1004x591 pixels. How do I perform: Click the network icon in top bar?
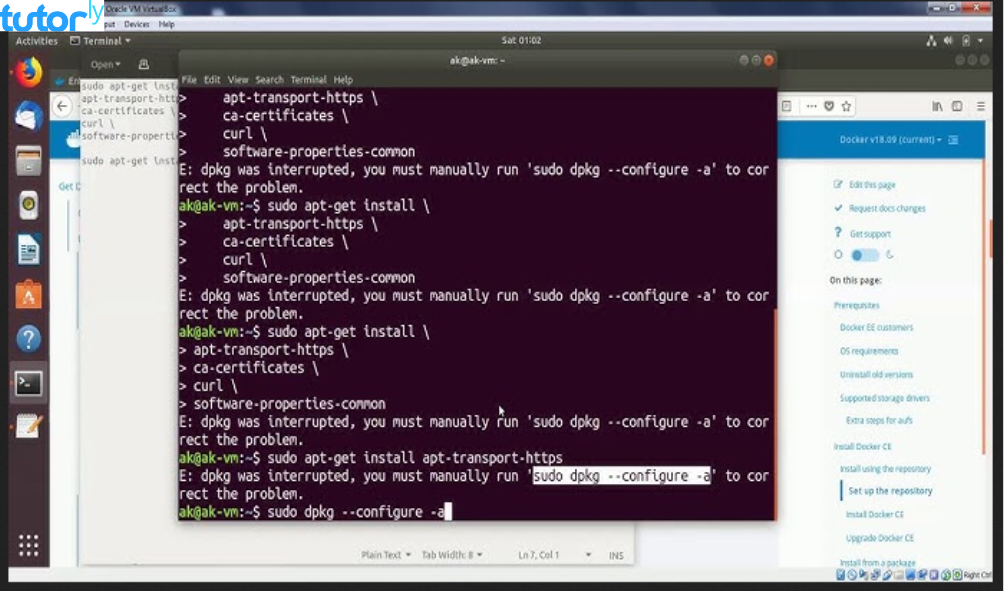[932, 41]
